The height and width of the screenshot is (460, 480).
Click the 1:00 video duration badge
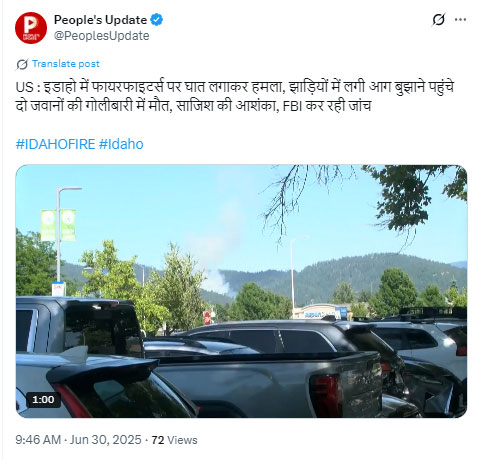click(43, 399)
